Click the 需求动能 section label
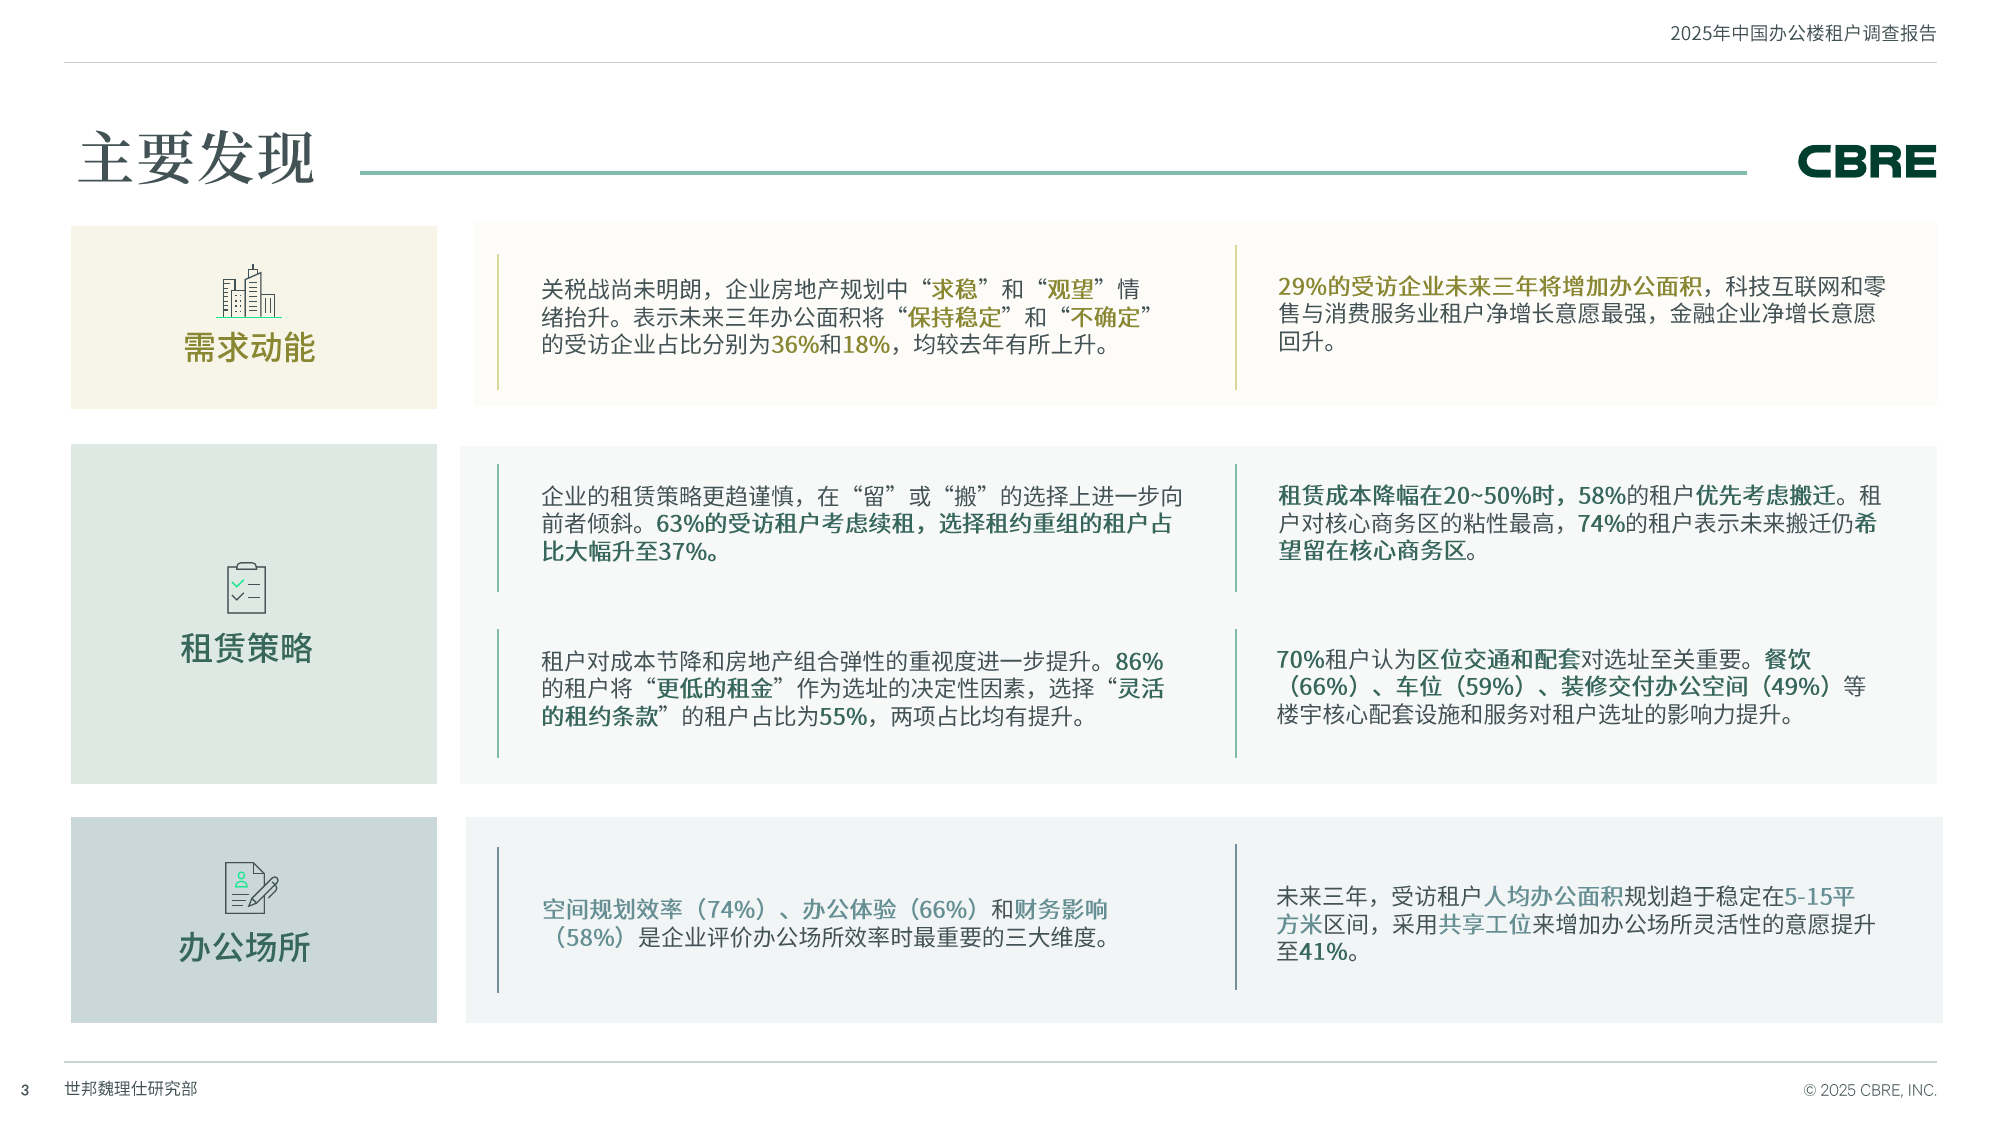The height and width of the screenshot is (1125, 2000). click(x=249, y=347)
